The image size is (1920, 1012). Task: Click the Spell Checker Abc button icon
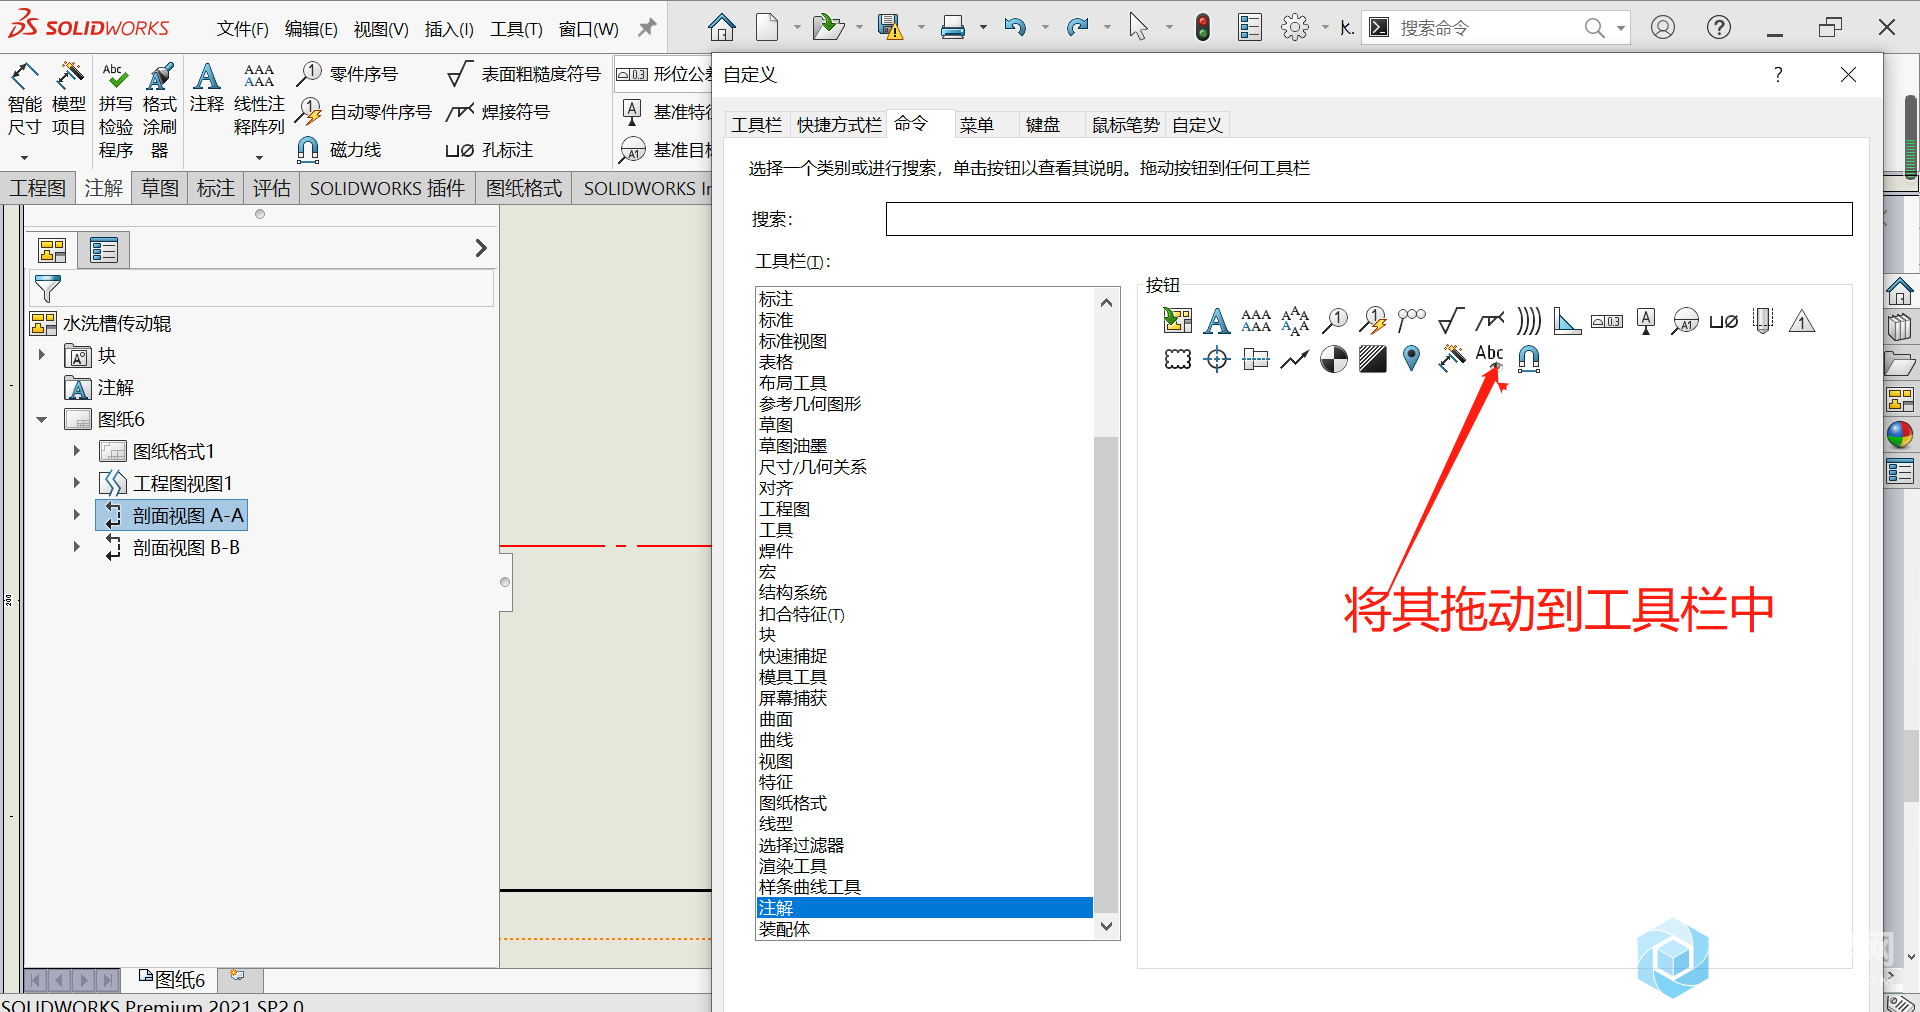pos(1489,355)
